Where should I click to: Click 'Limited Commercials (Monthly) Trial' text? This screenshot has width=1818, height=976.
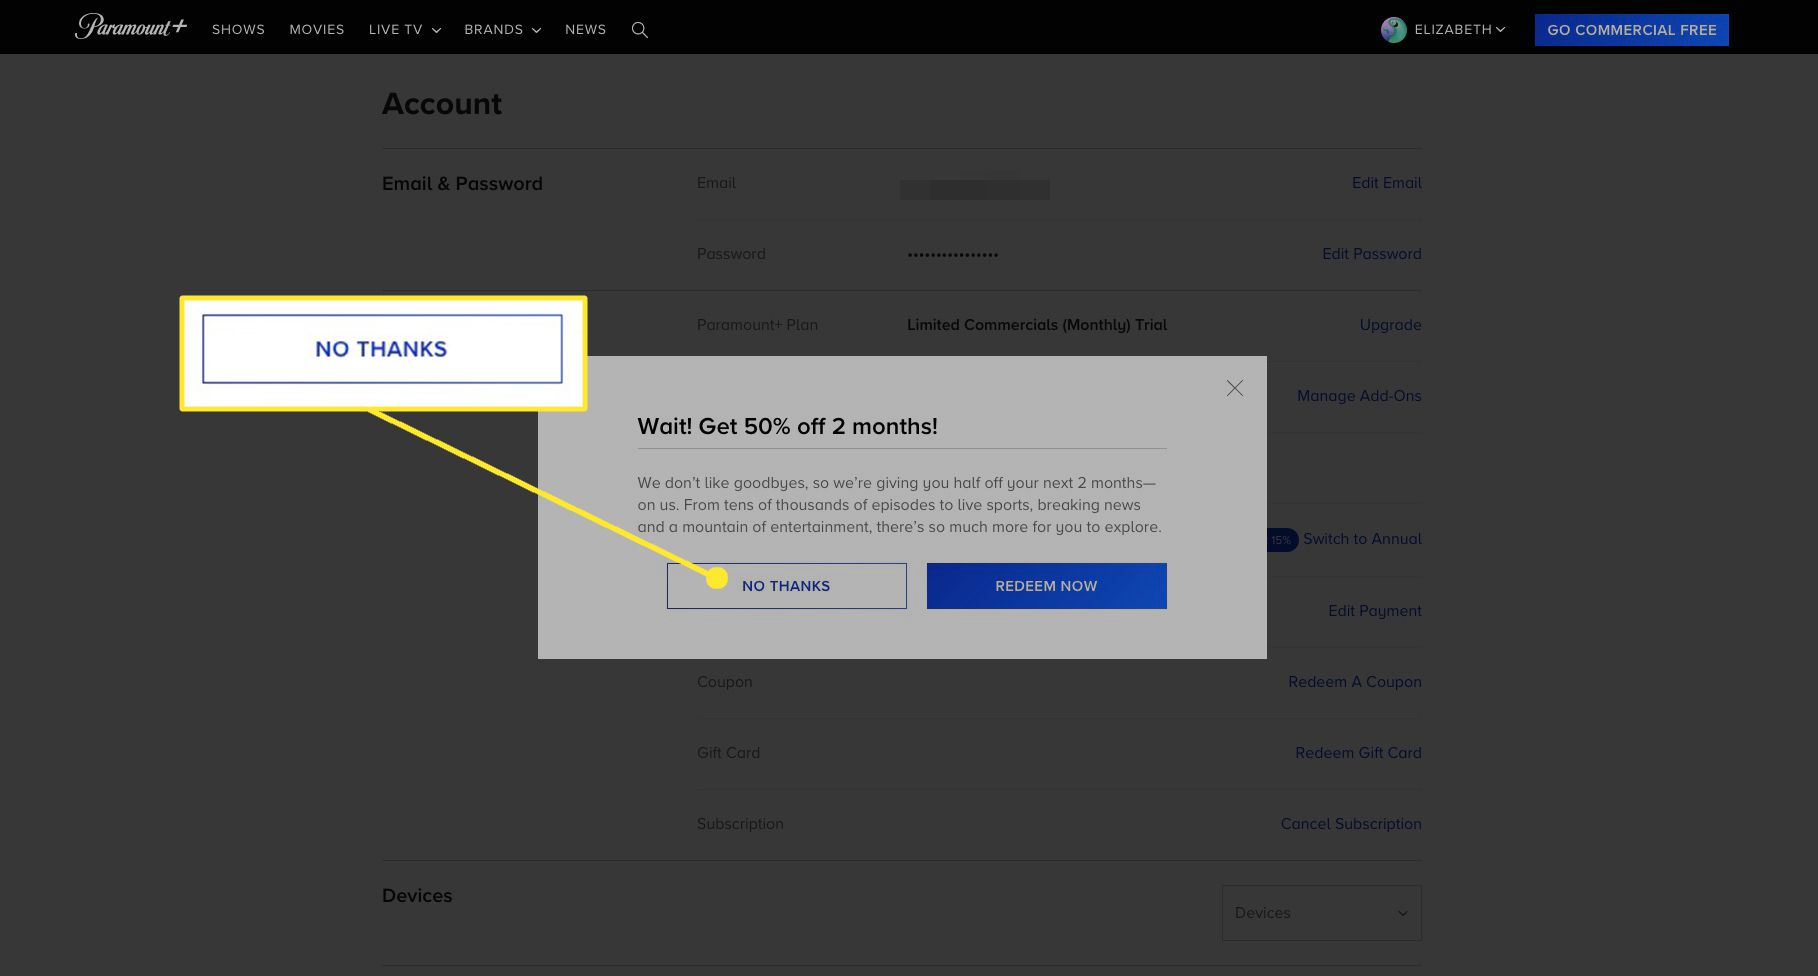pyautogui.click(x=1037, y=325)
